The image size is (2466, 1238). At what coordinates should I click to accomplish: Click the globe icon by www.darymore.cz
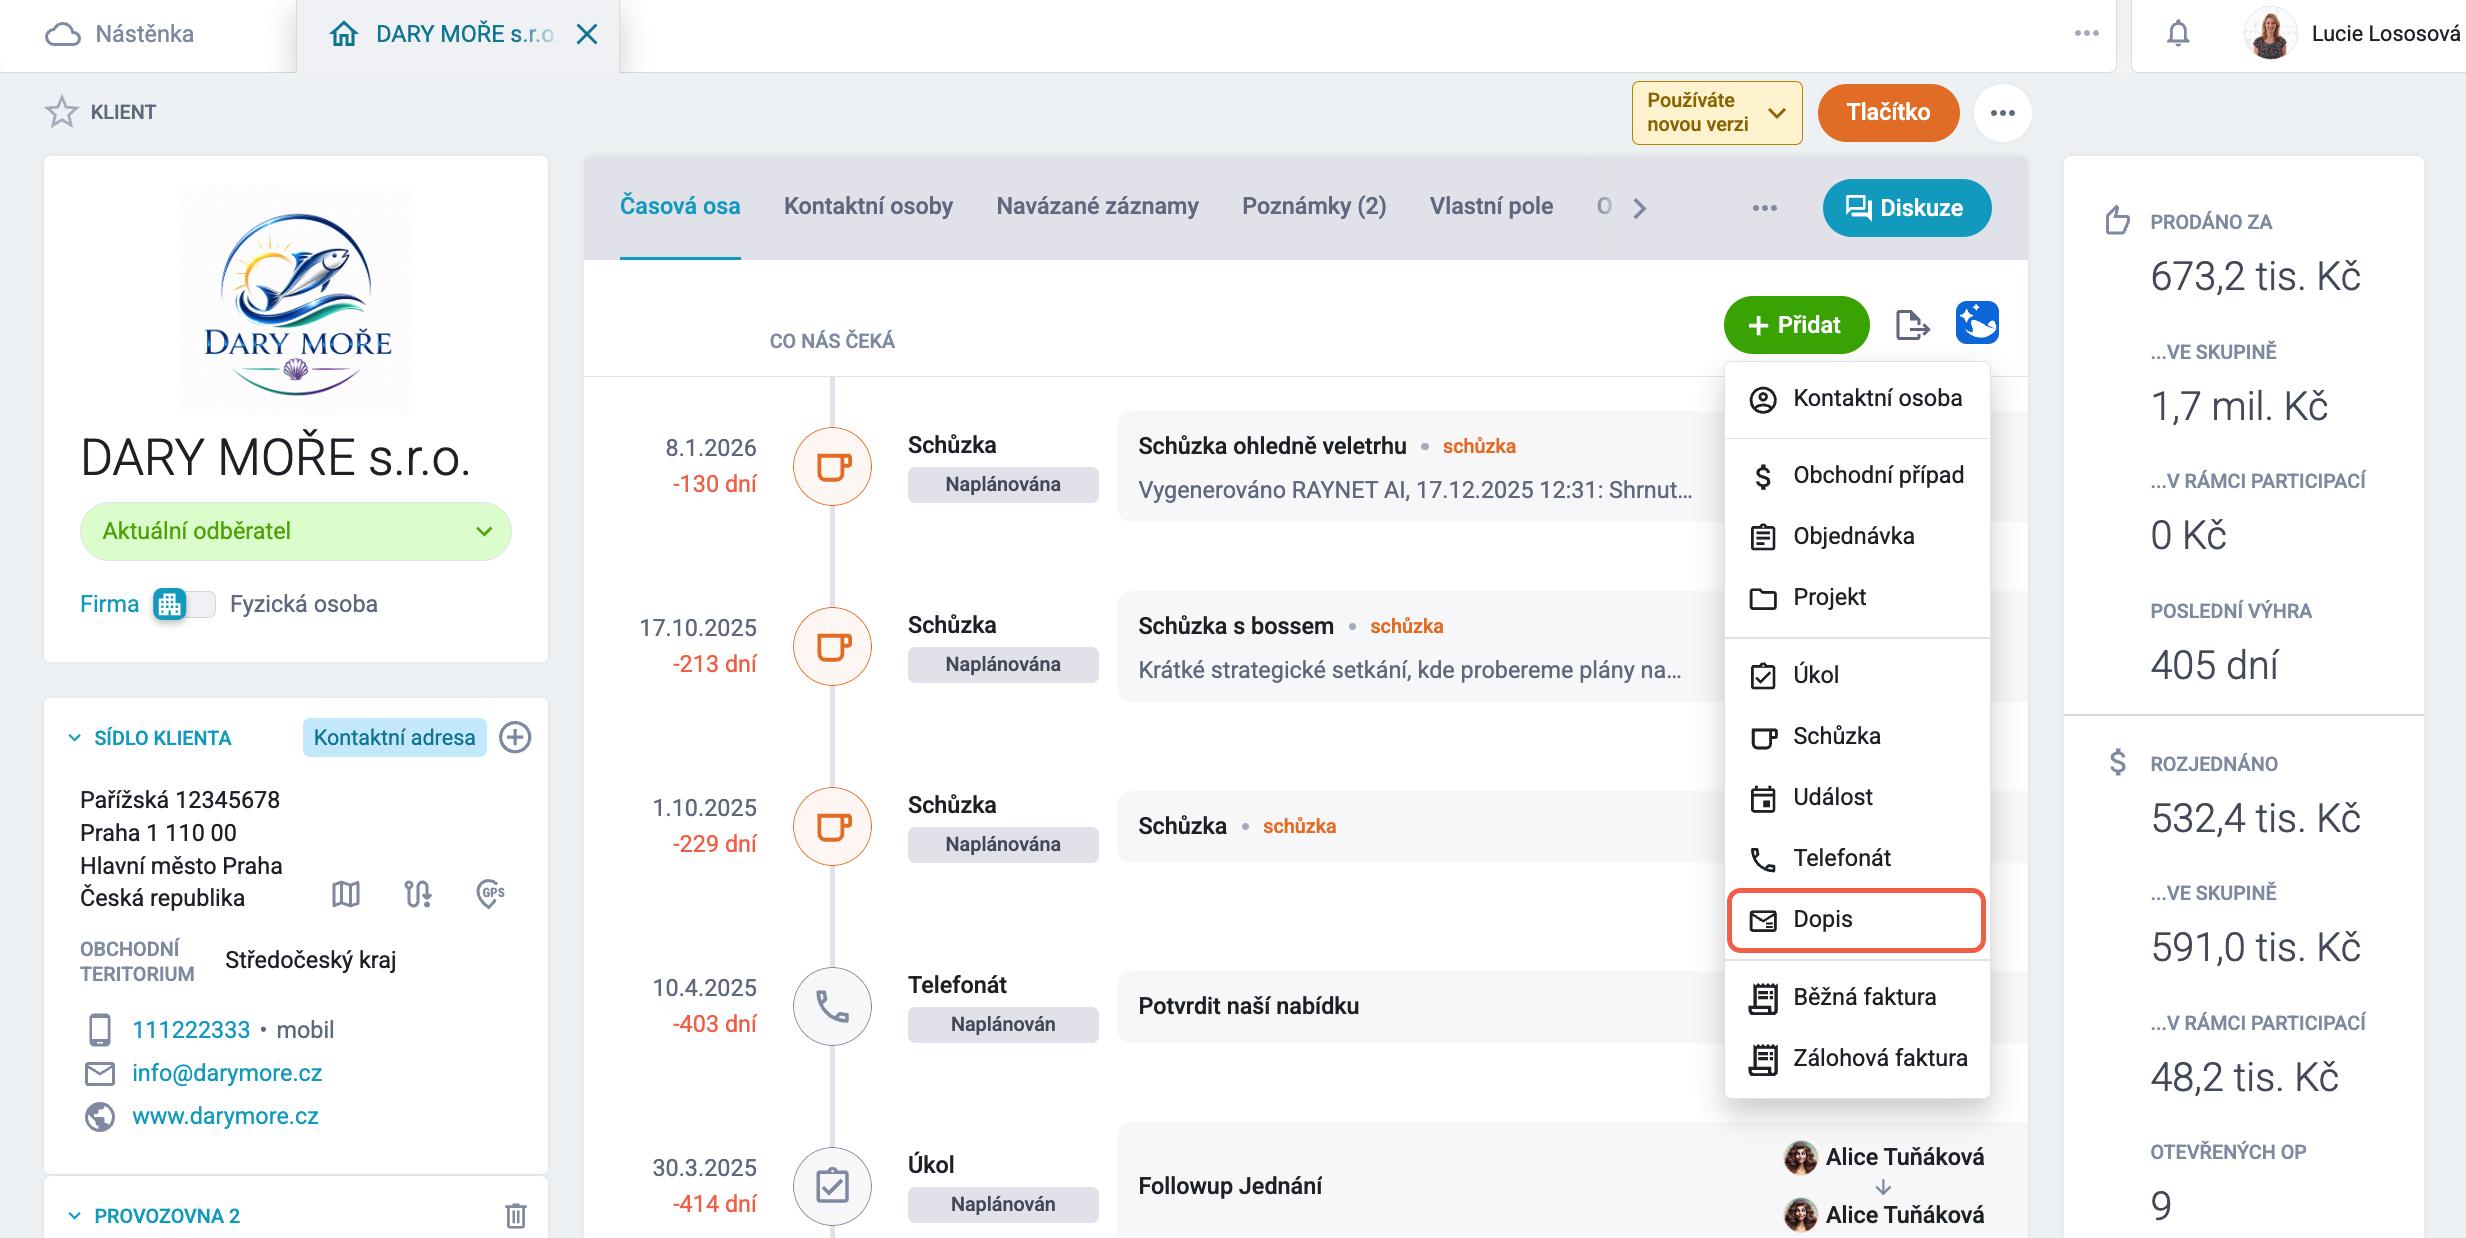[x=100, y=1117]
